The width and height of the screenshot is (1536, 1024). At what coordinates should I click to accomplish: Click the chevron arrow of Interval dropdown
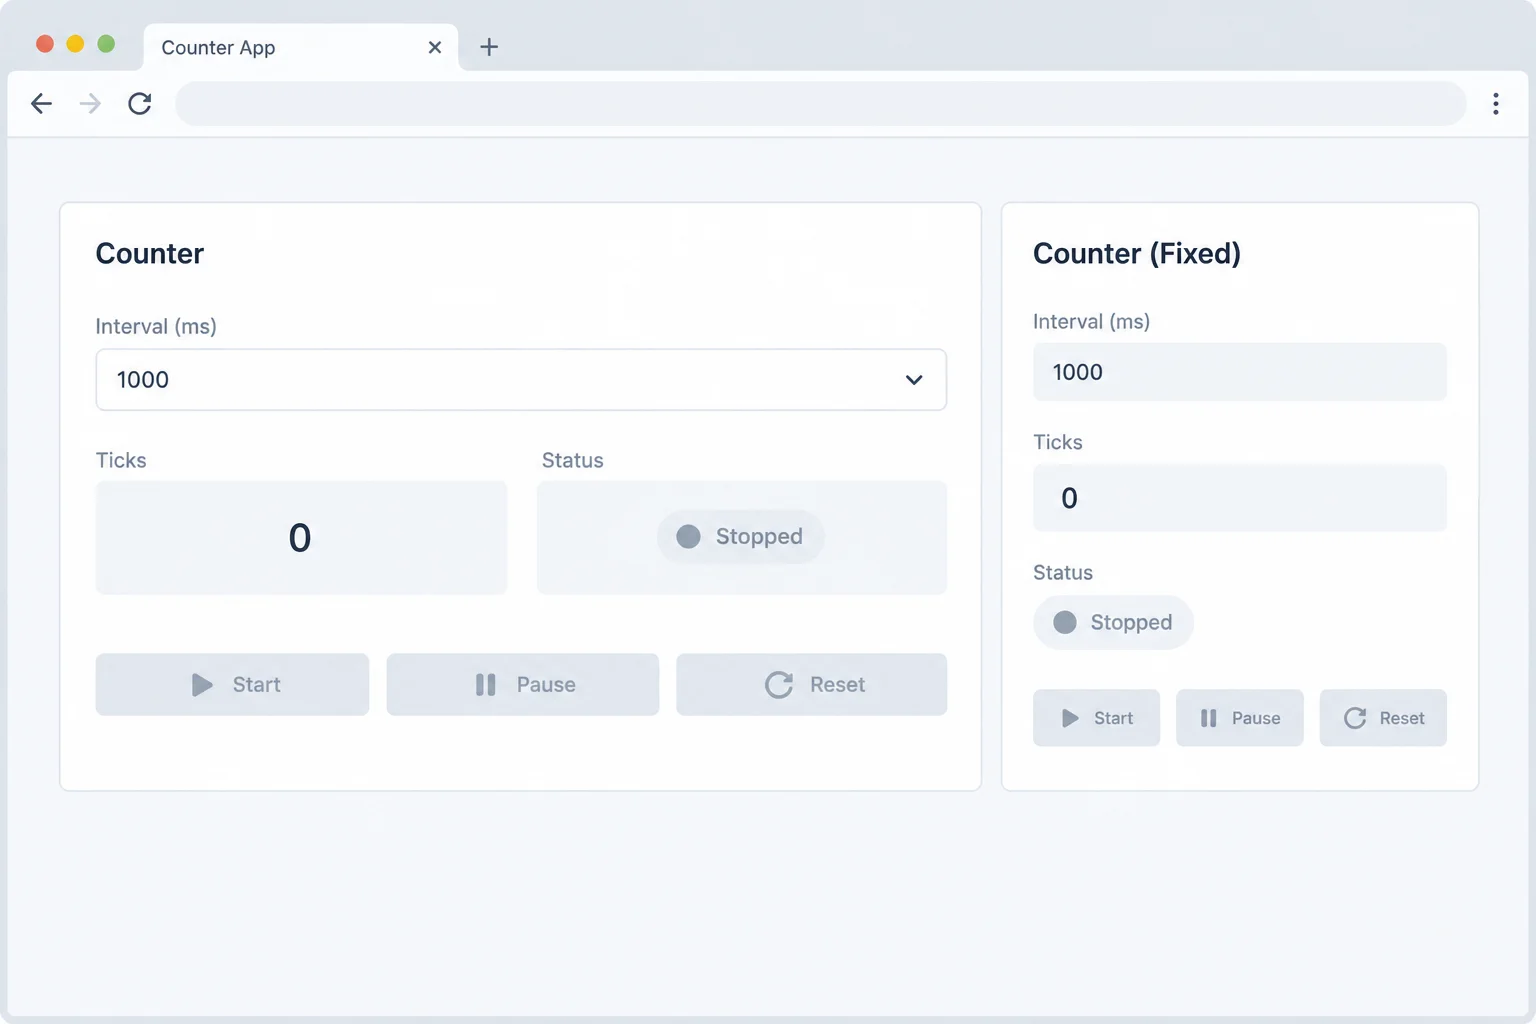(914, 380)
